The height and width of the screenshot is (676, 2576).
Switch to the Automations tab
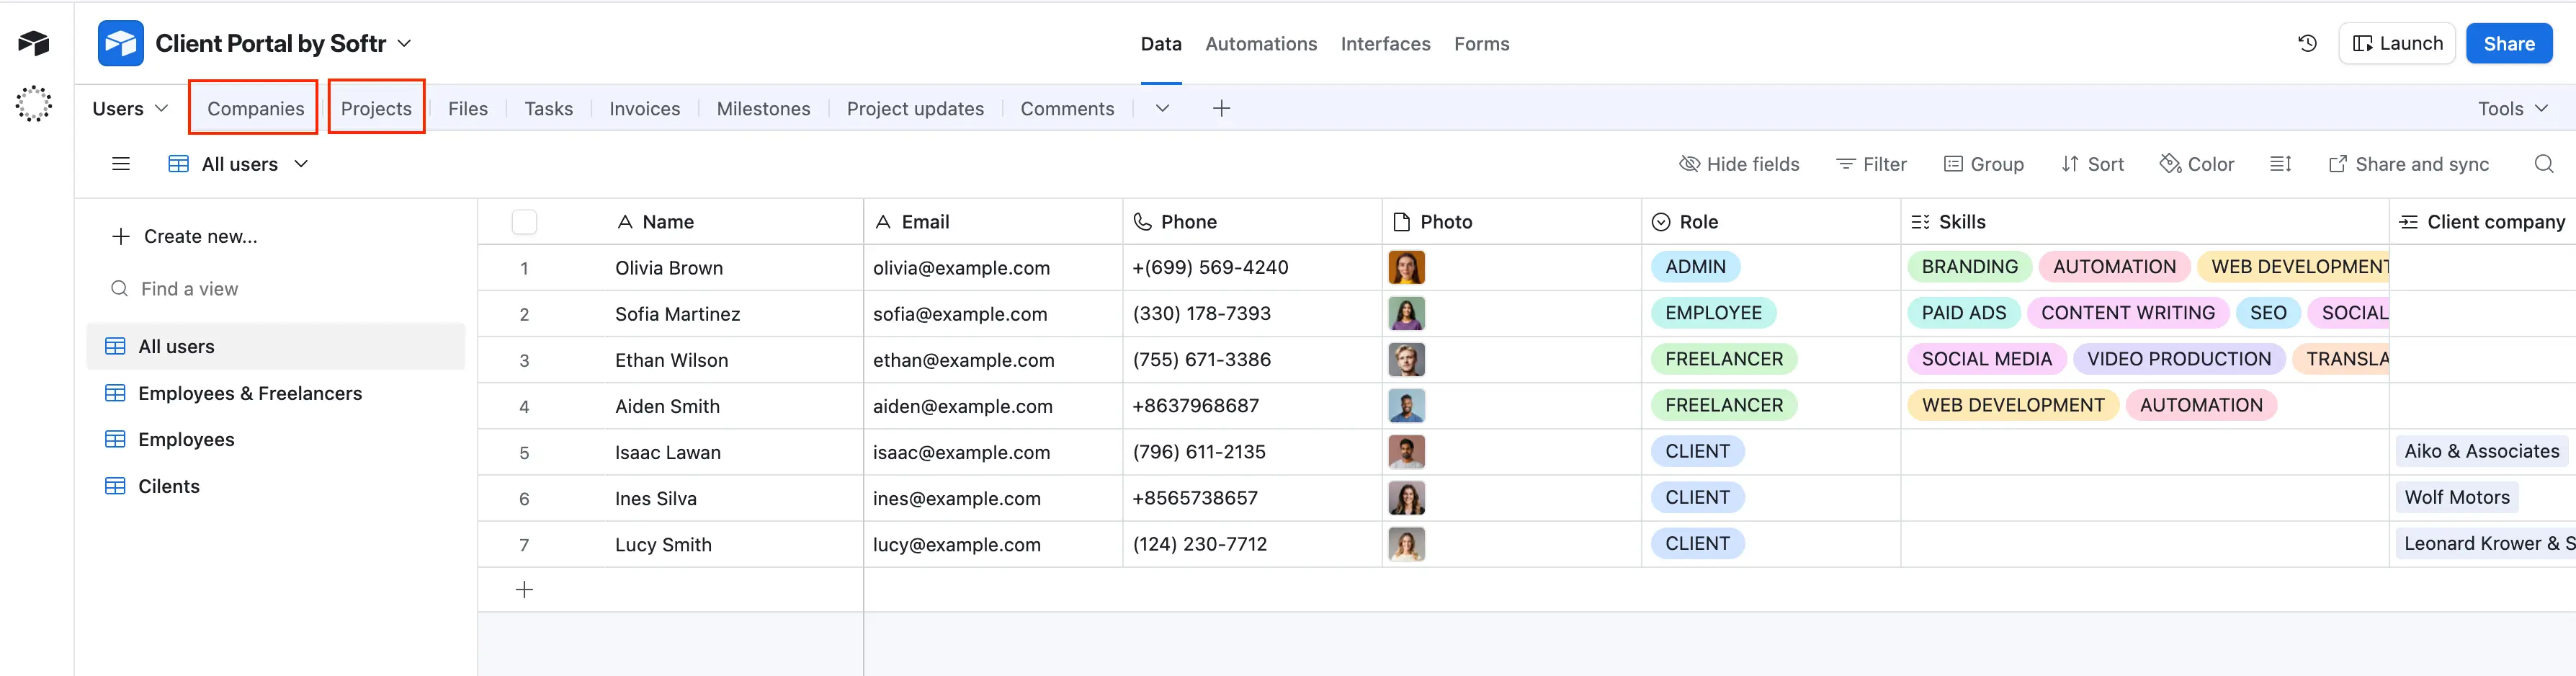coord(1260,43)
